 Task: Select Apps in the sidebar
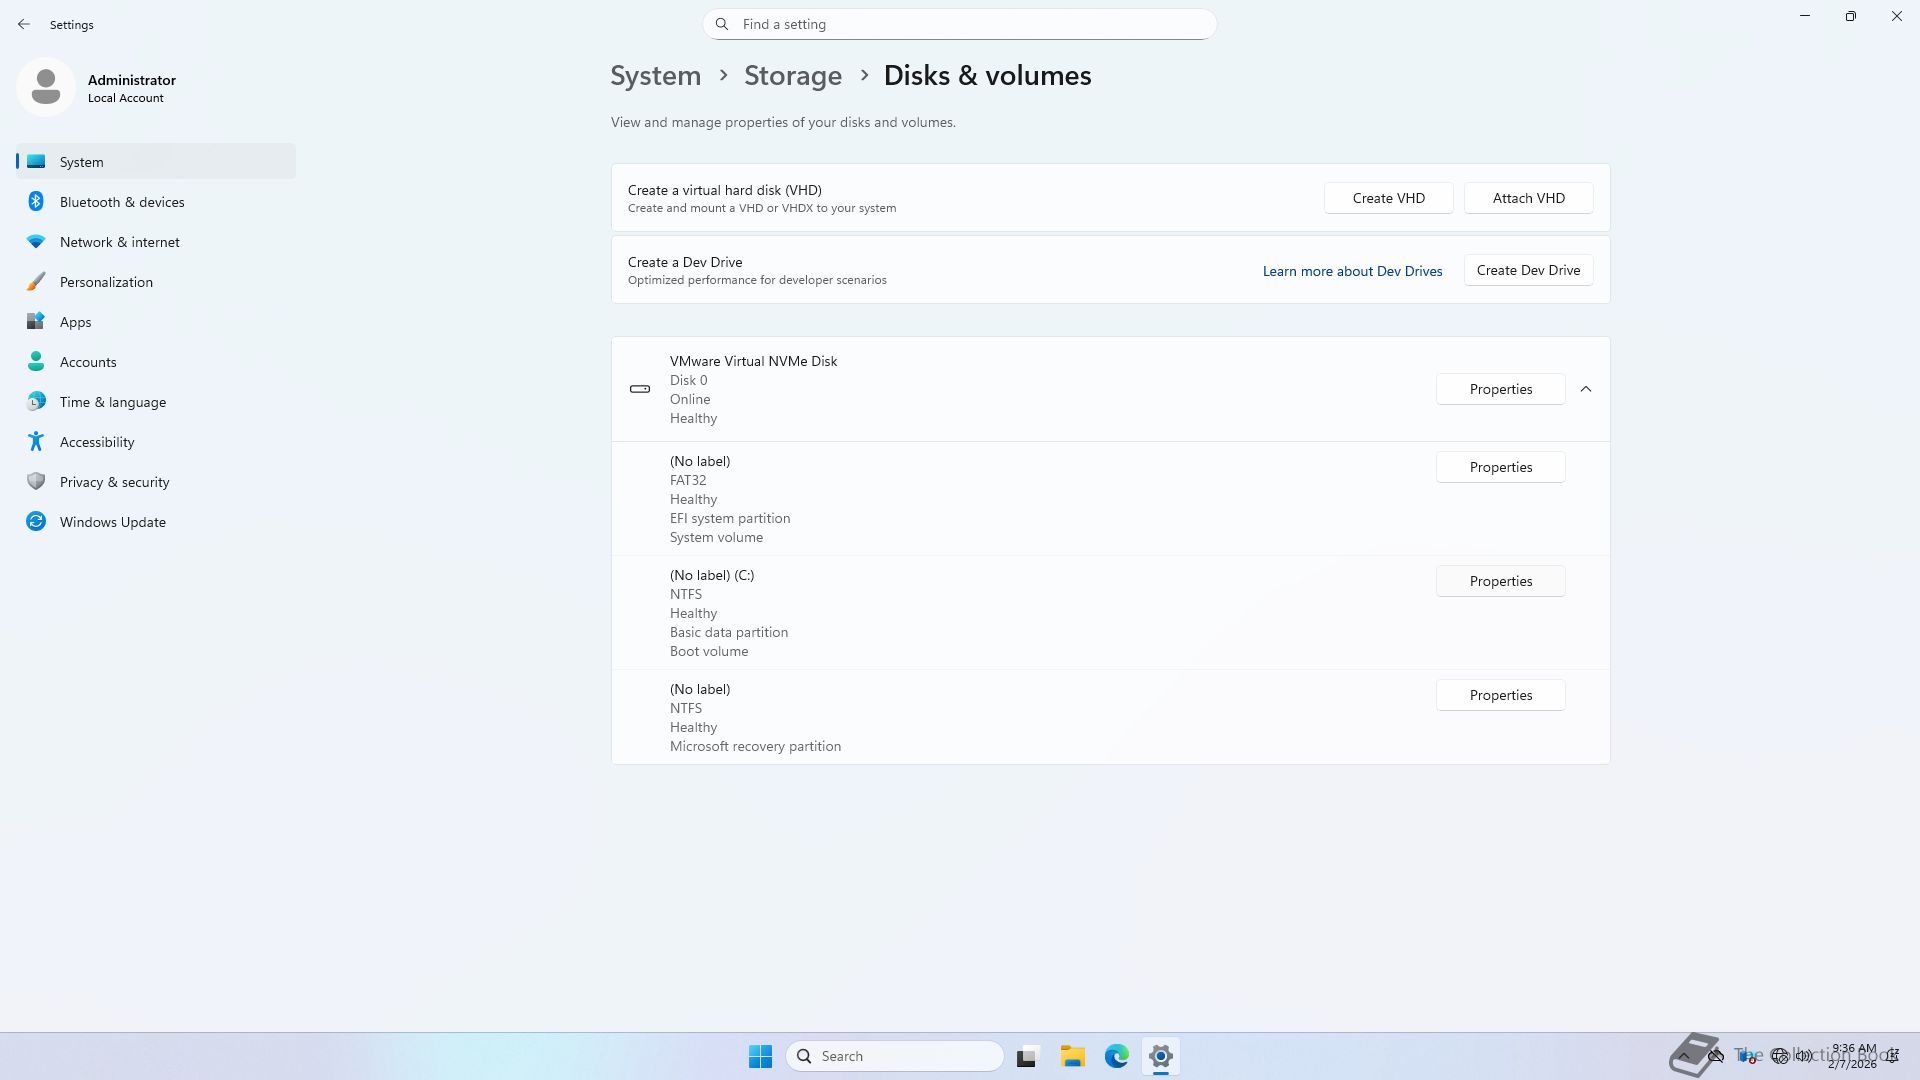75,322
